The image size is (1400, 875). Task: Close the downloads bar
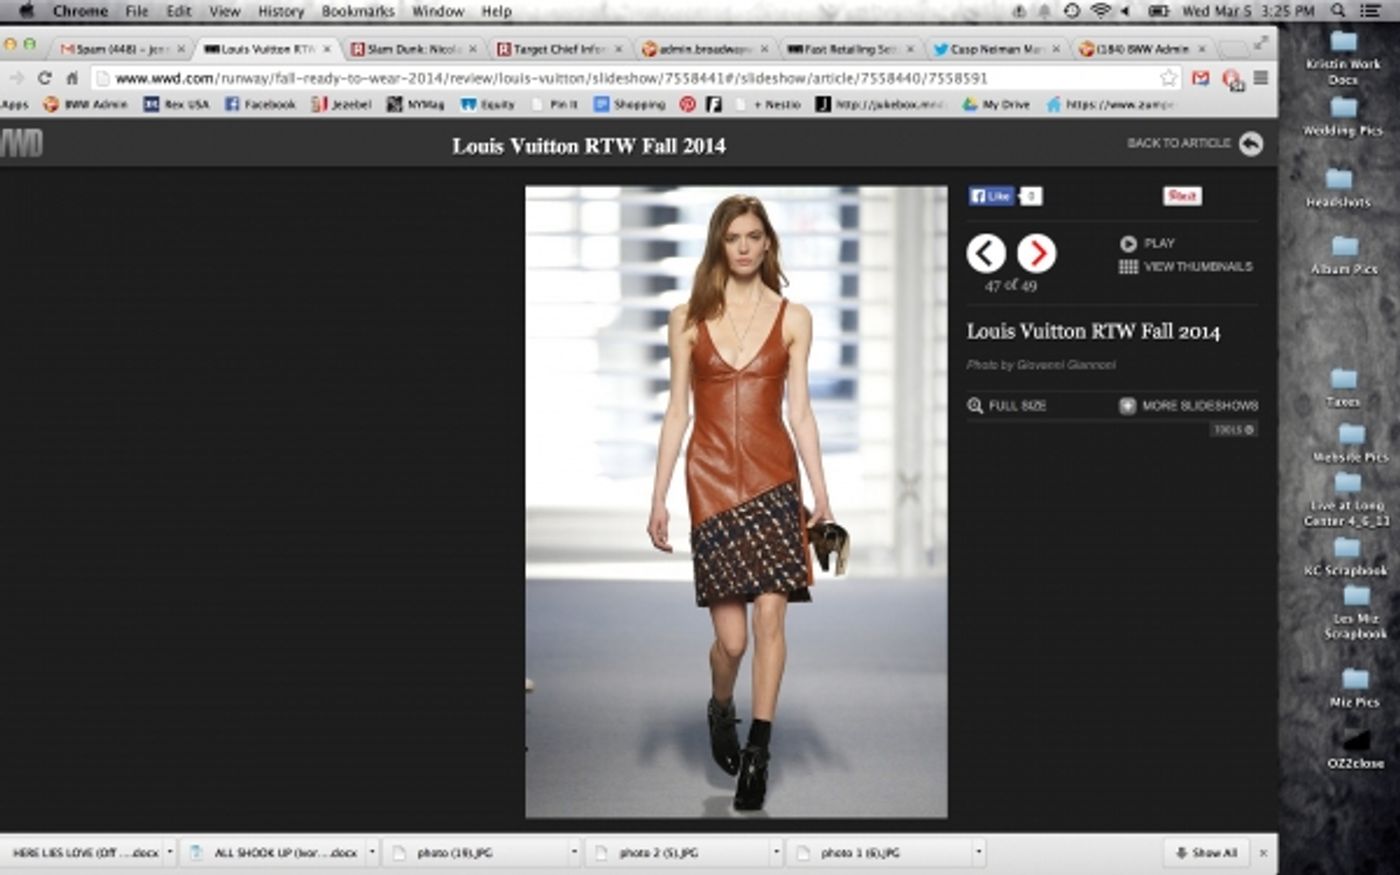[1263, 853]
